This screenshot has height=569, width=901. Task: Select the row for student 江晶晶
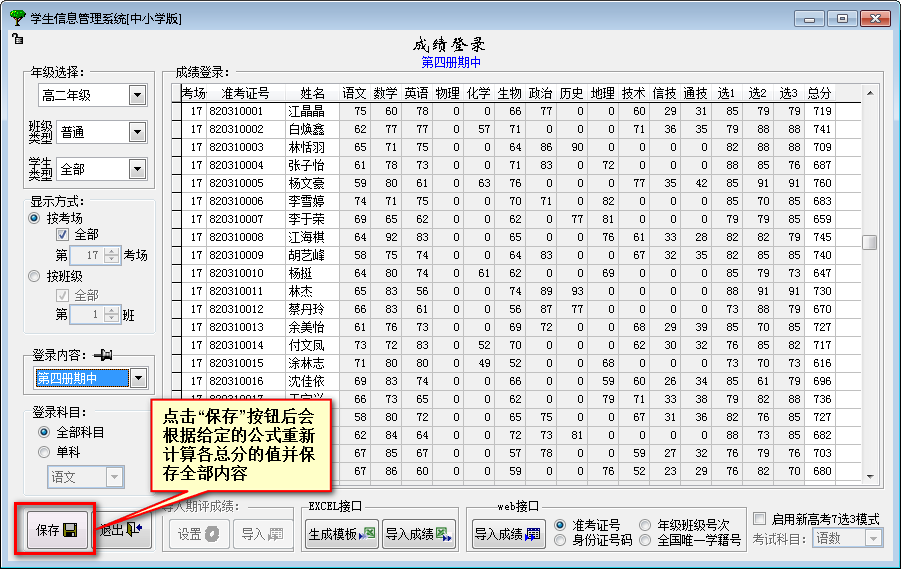tap(306, 111)
